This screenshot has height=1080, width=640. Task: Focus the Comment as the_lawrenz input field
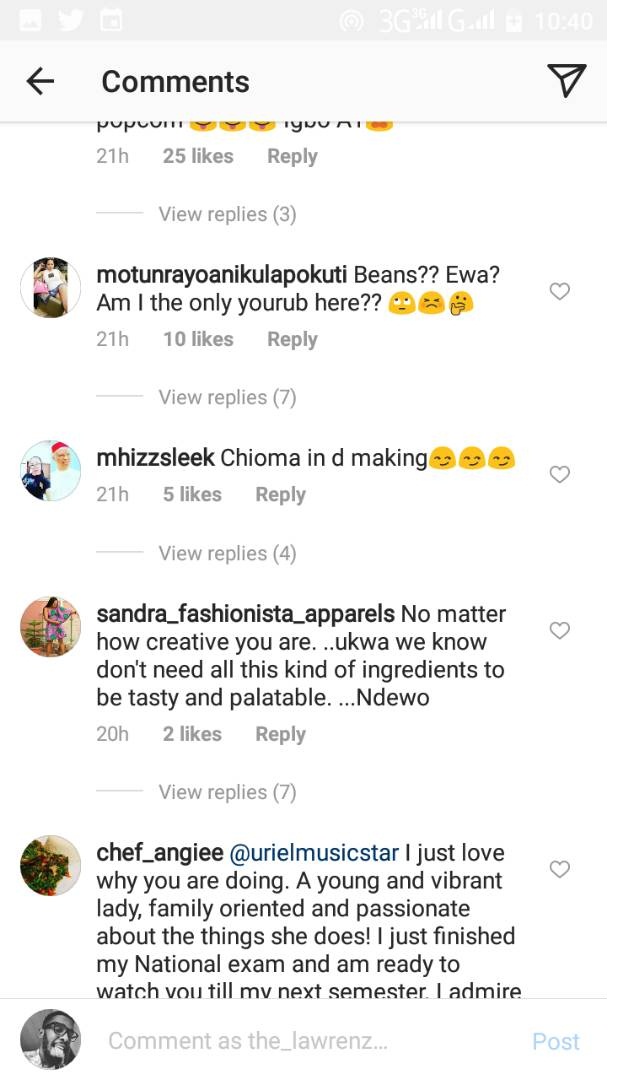tap(300, 1041)
